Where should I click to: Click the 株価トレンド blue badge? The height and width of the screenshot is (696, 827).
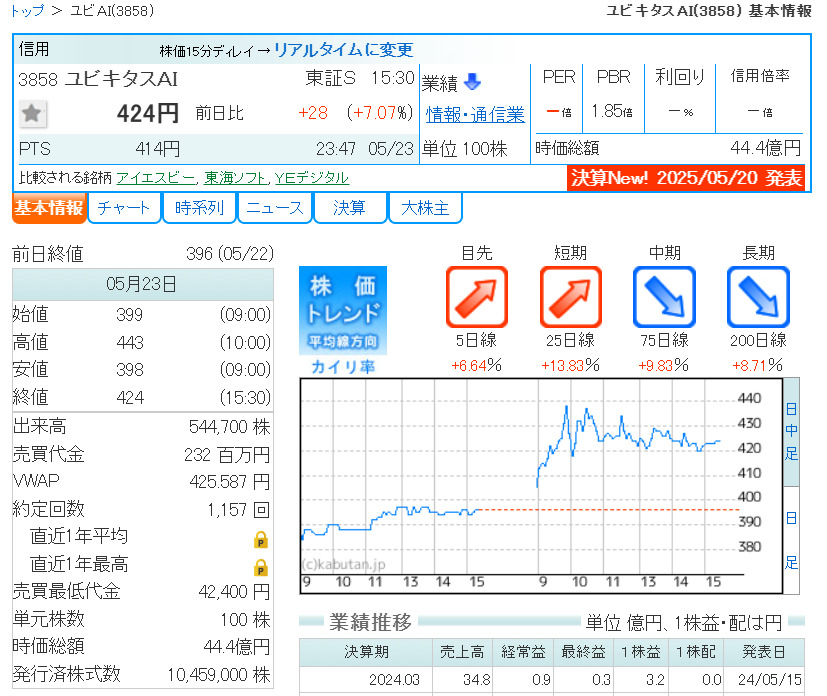pyautogui.click(x=343, y=310)
